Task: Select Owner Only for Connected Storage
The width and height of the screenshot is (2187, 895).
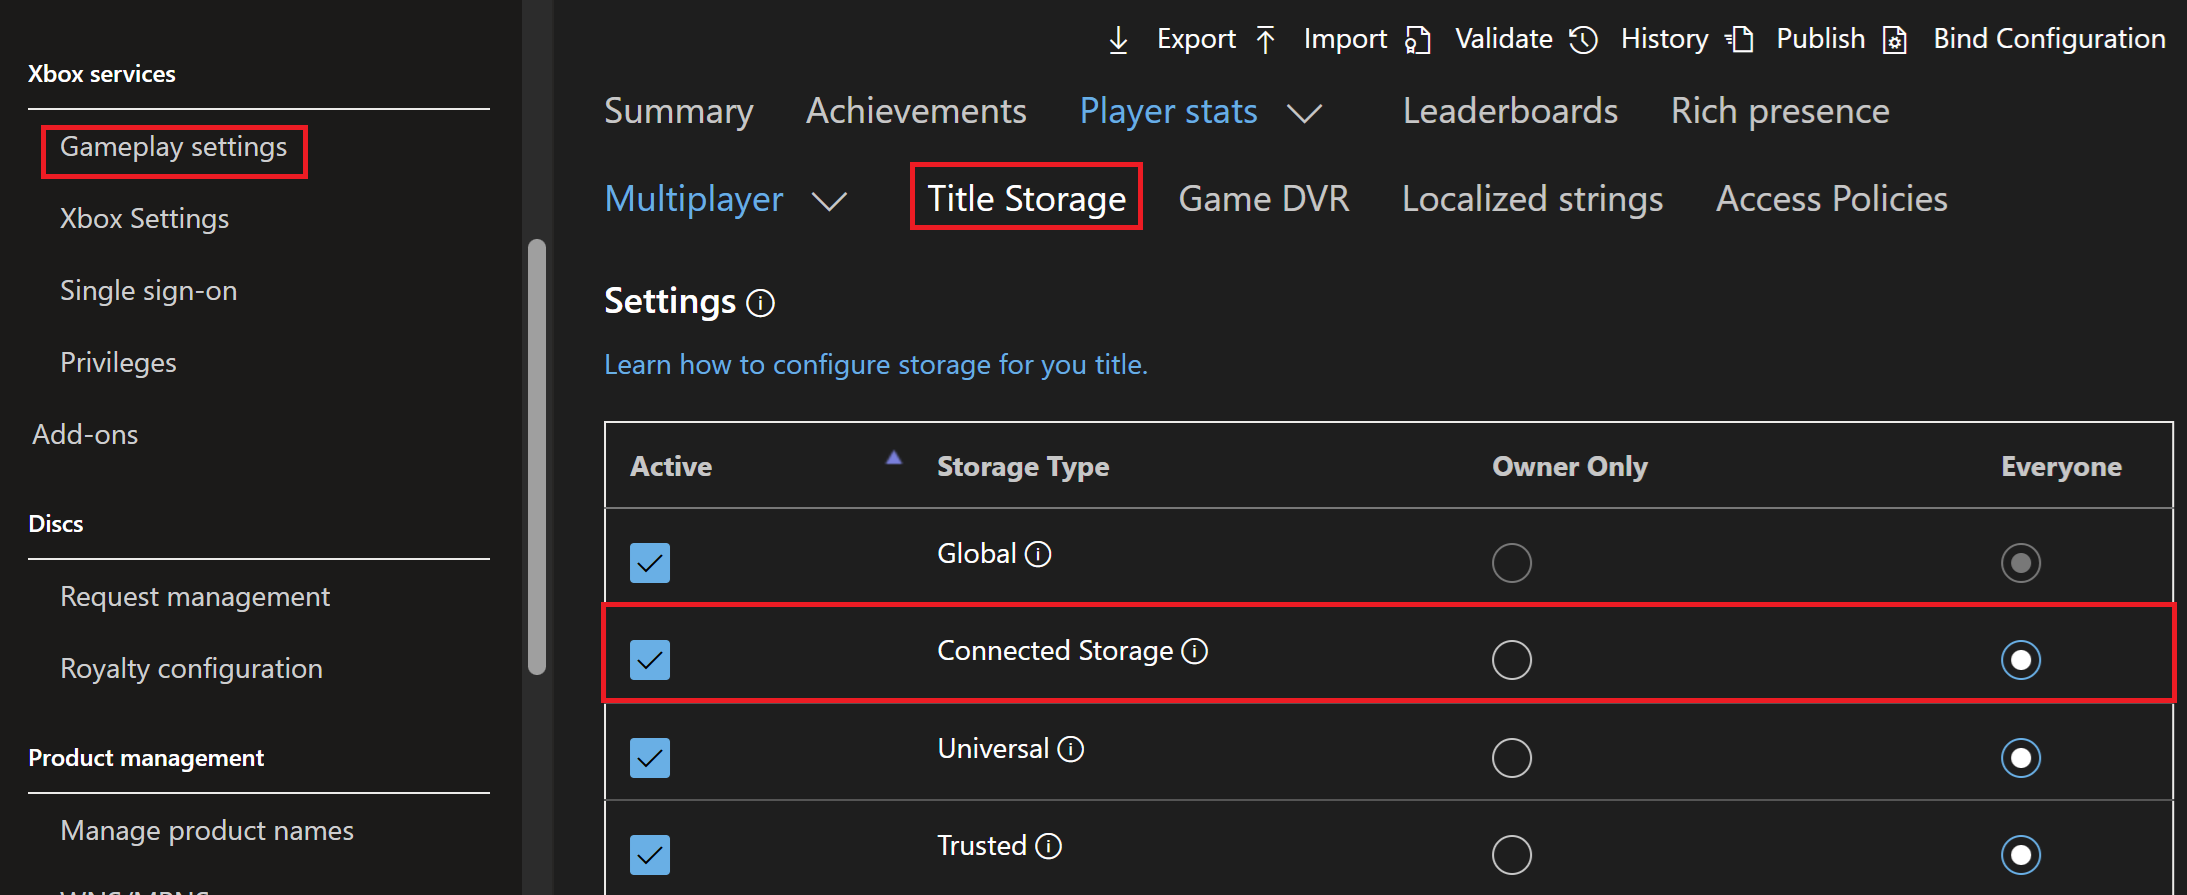Action: tap(1512, 660)
